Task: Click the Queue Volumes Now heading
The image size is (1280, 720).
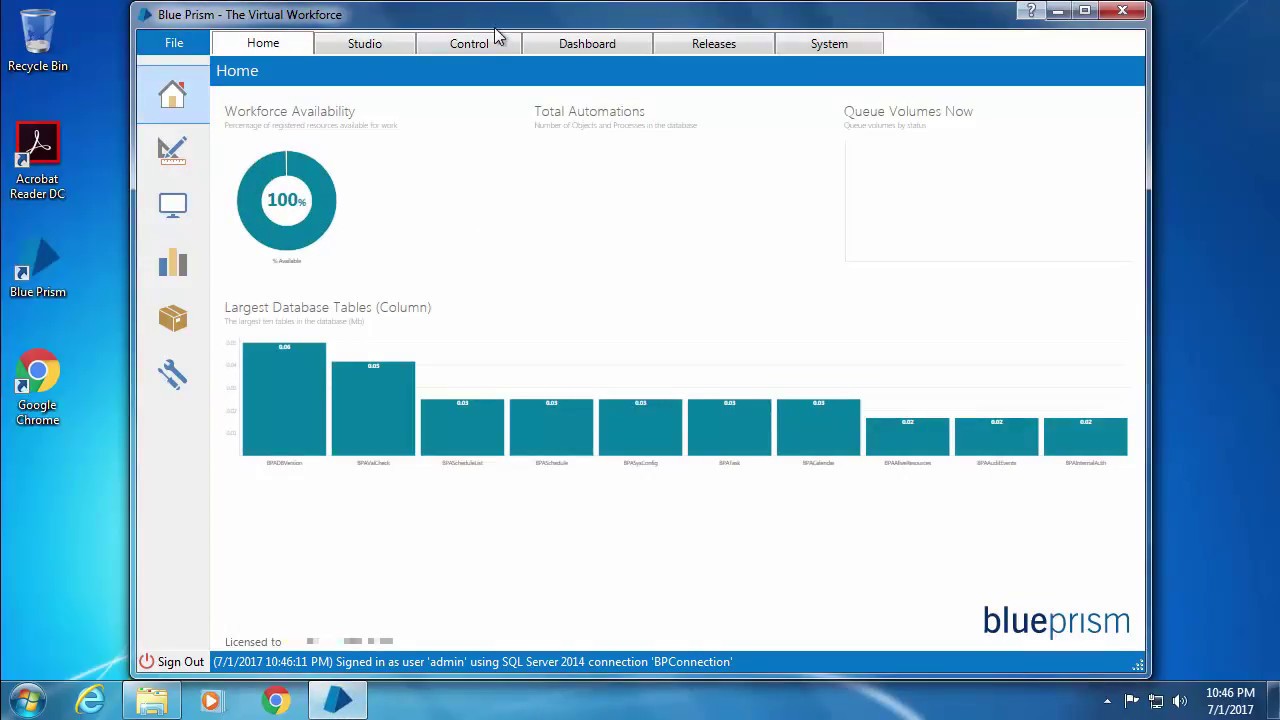Action: [x=908, y=111]
